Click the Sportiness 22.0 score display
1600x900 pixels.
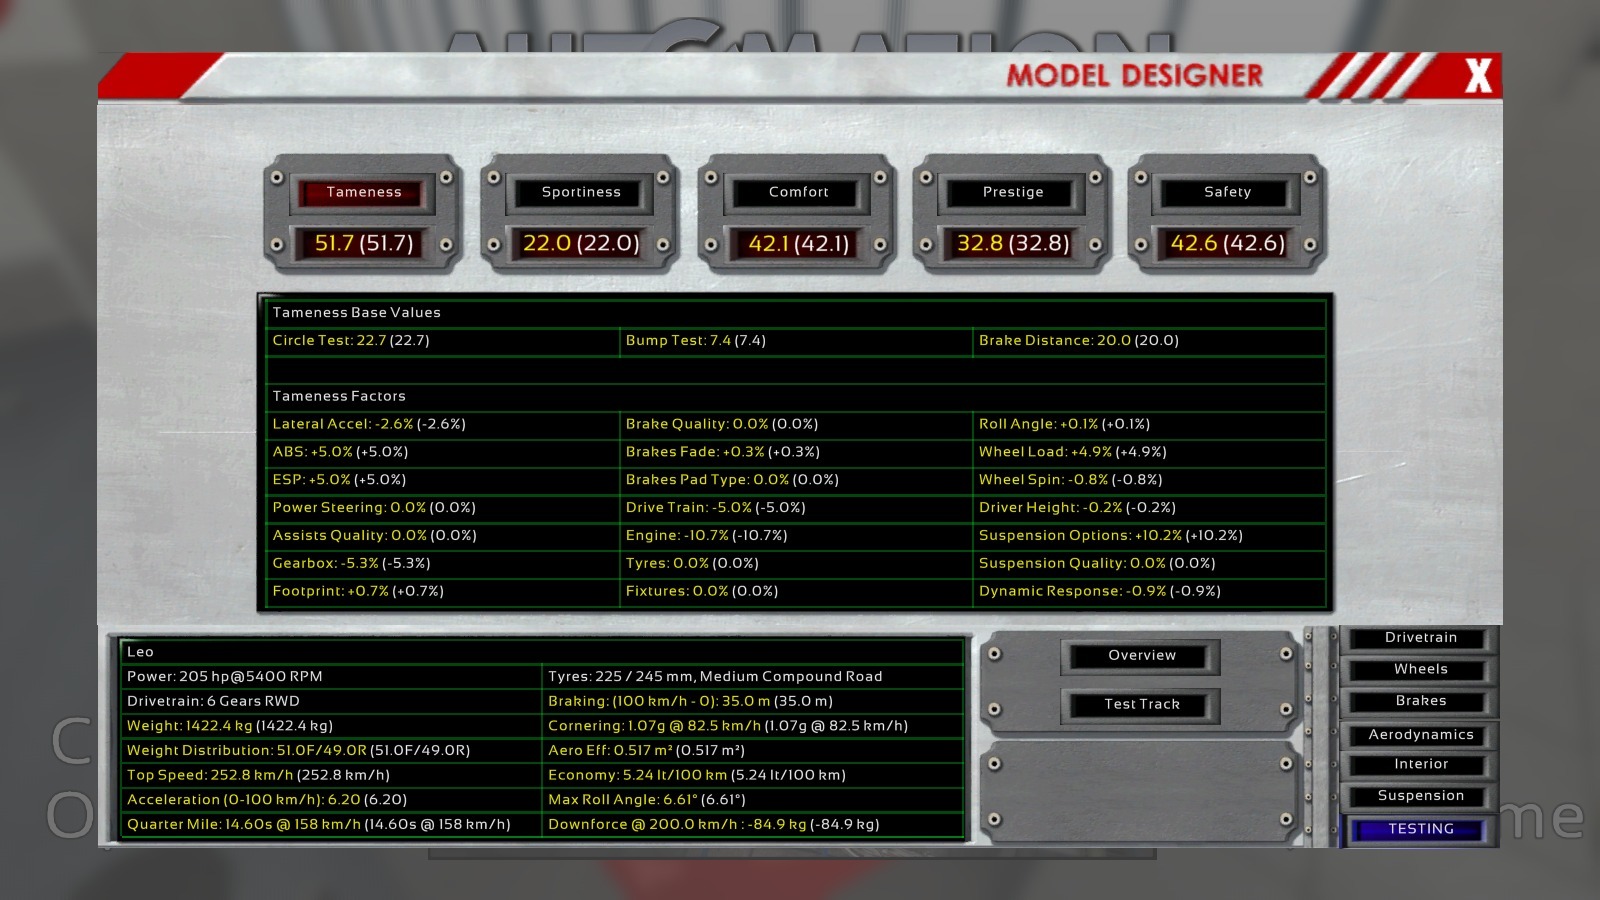(581, 243)
